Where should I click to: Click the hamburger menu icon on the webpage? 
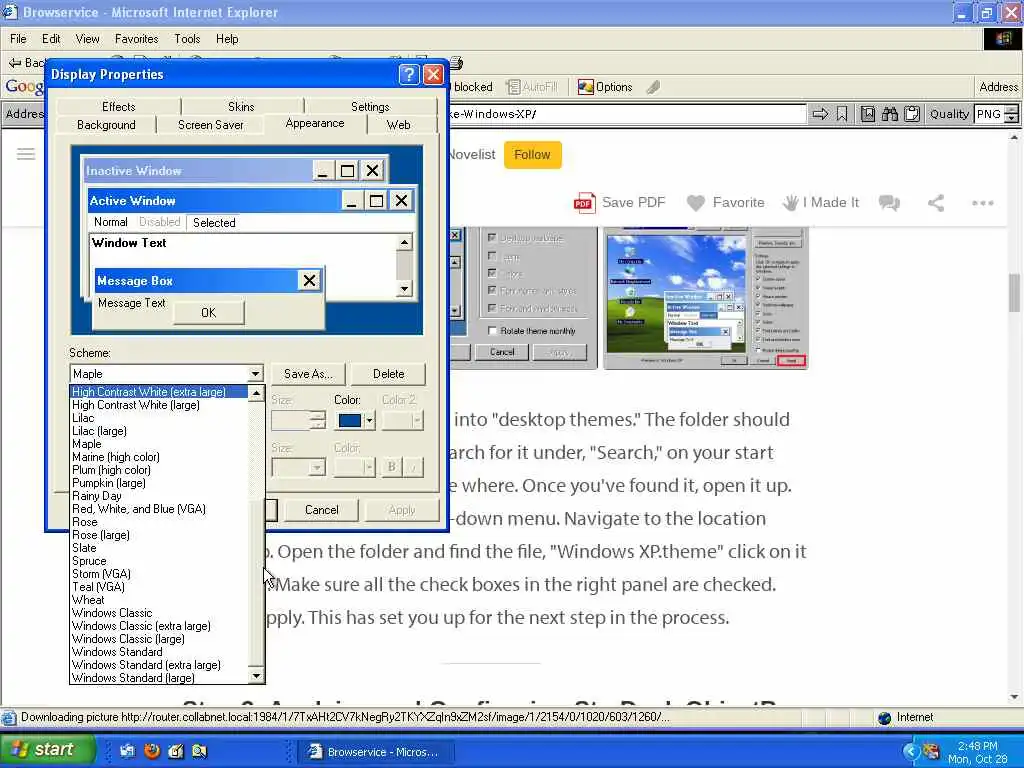click(26, 154)
